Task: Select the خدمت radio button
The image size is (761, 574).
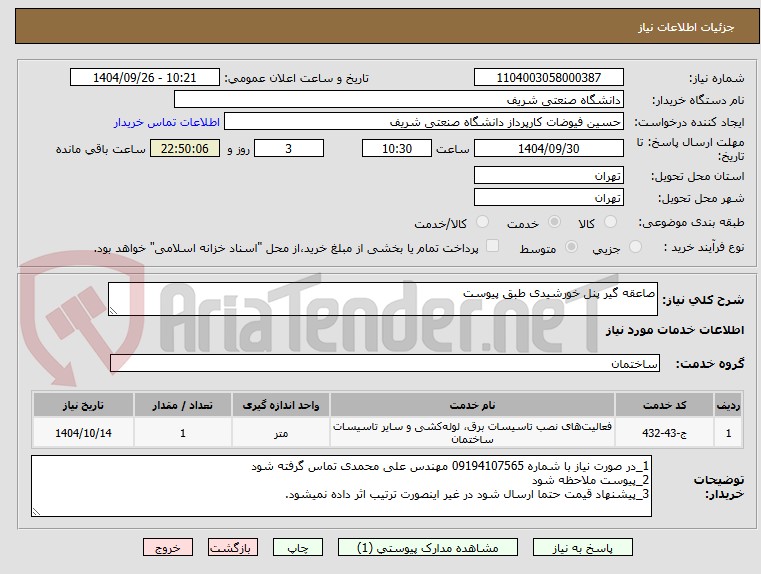Action: click(x=554, y=222)
